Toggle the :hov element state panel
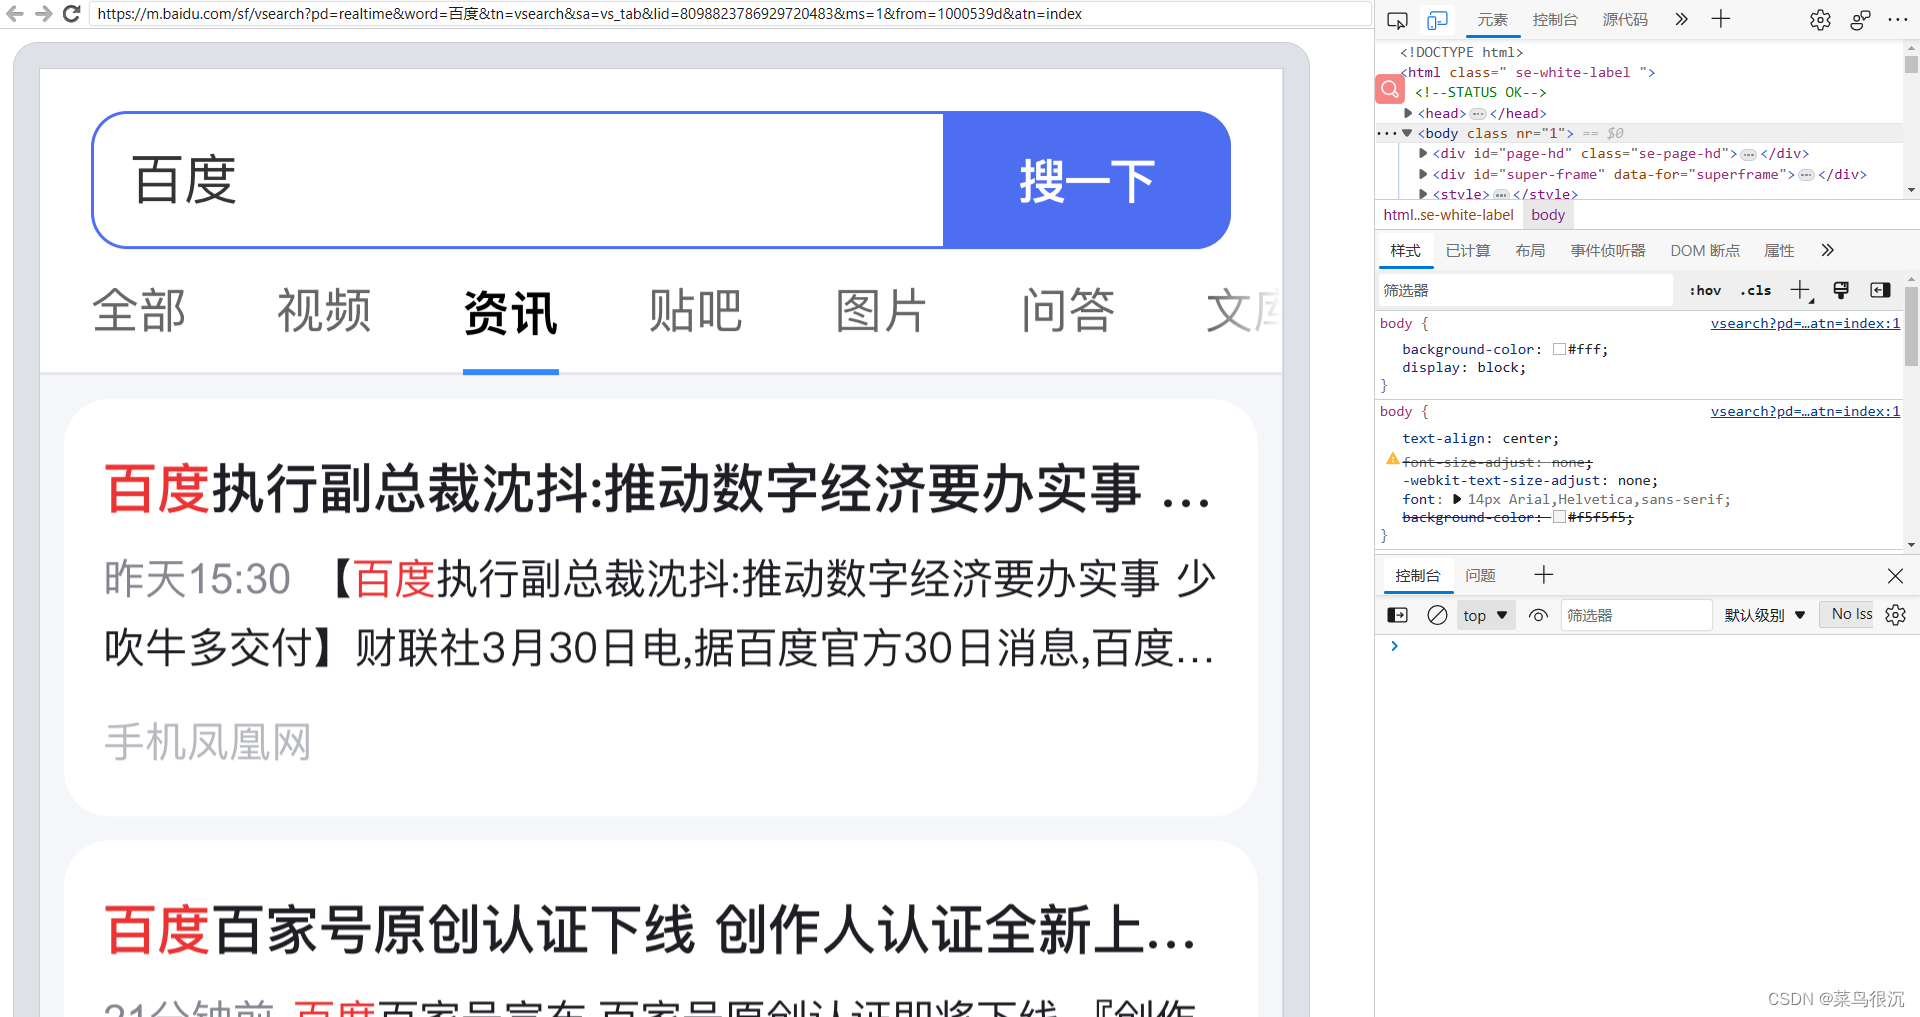This screenshot has width=1920, height=1017. coord(1705,290)
